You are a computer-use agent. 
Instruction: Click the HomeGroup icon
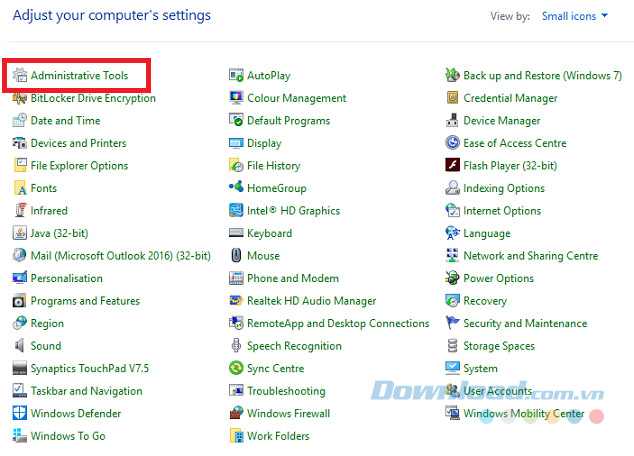click(x=236, y=187)
